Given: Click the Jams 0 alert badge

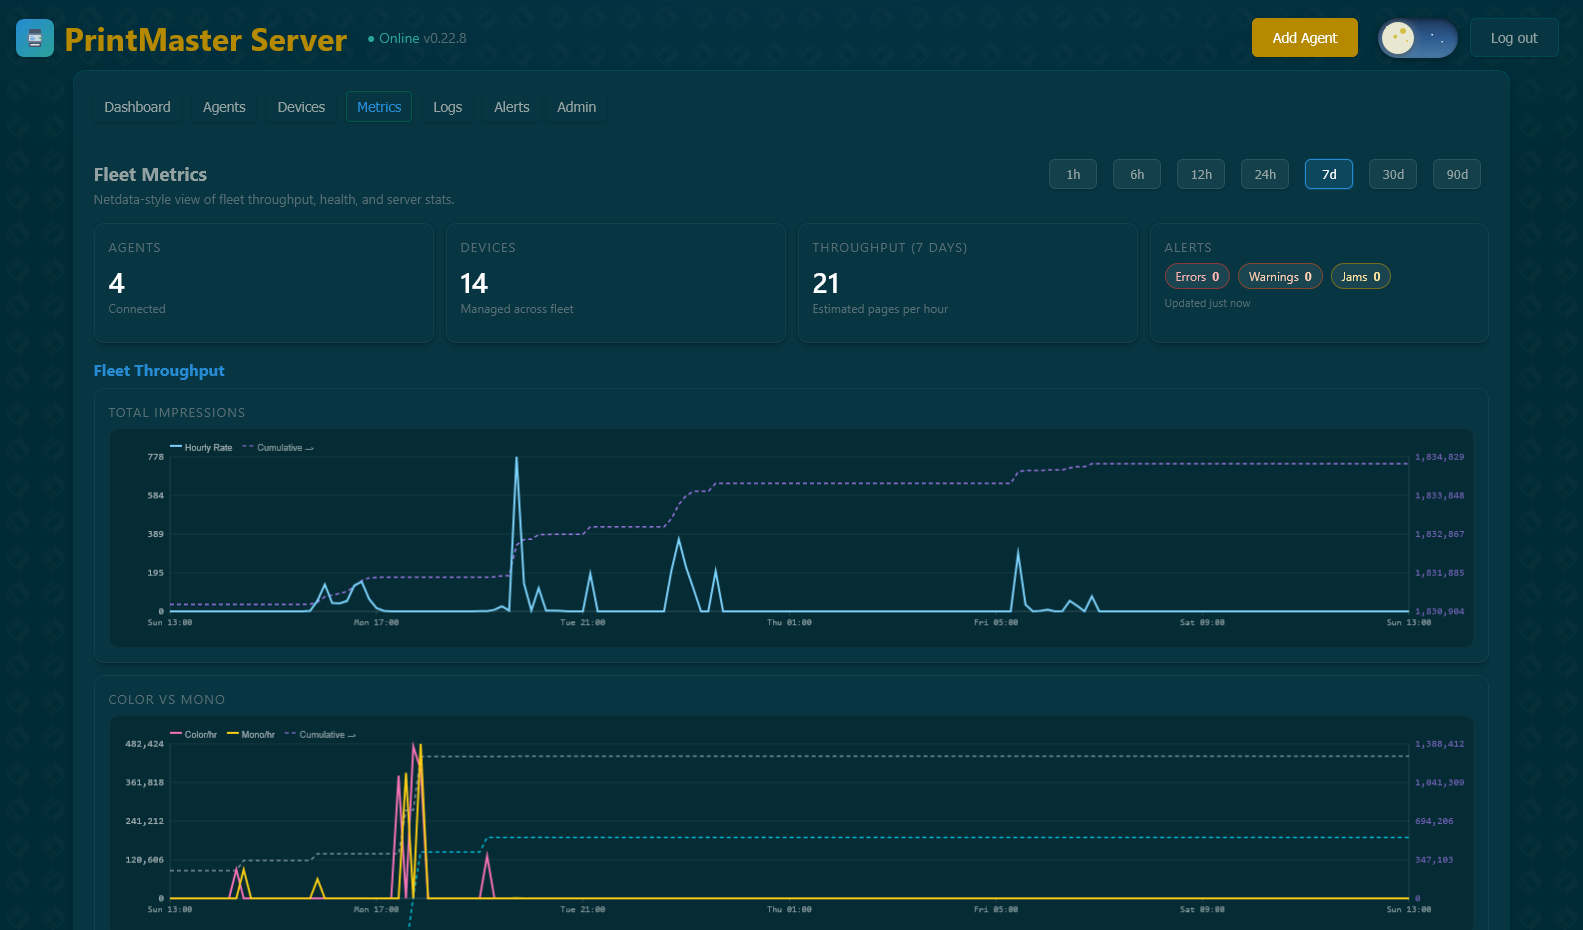Looking at the screenshot, I should [1361, 277].
